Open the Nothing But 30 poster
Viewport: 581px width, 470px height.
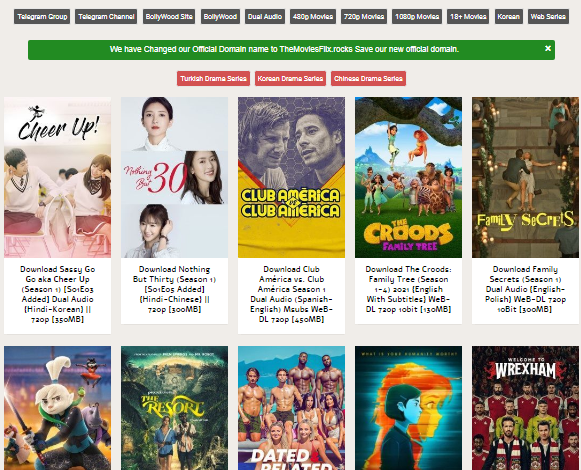[175, 177]
